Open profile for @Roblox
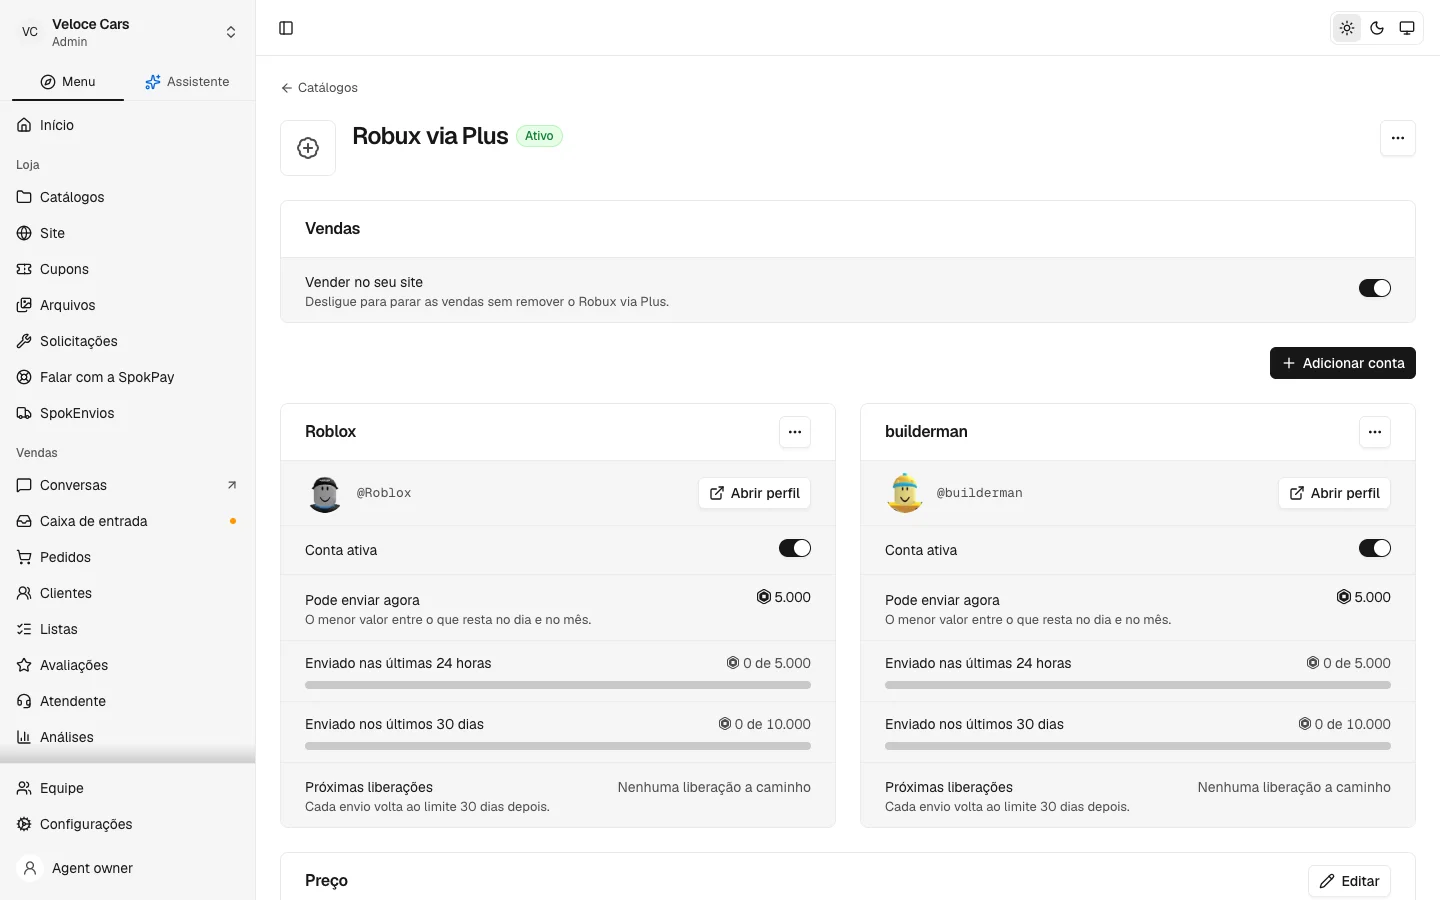 pos(755,493)
